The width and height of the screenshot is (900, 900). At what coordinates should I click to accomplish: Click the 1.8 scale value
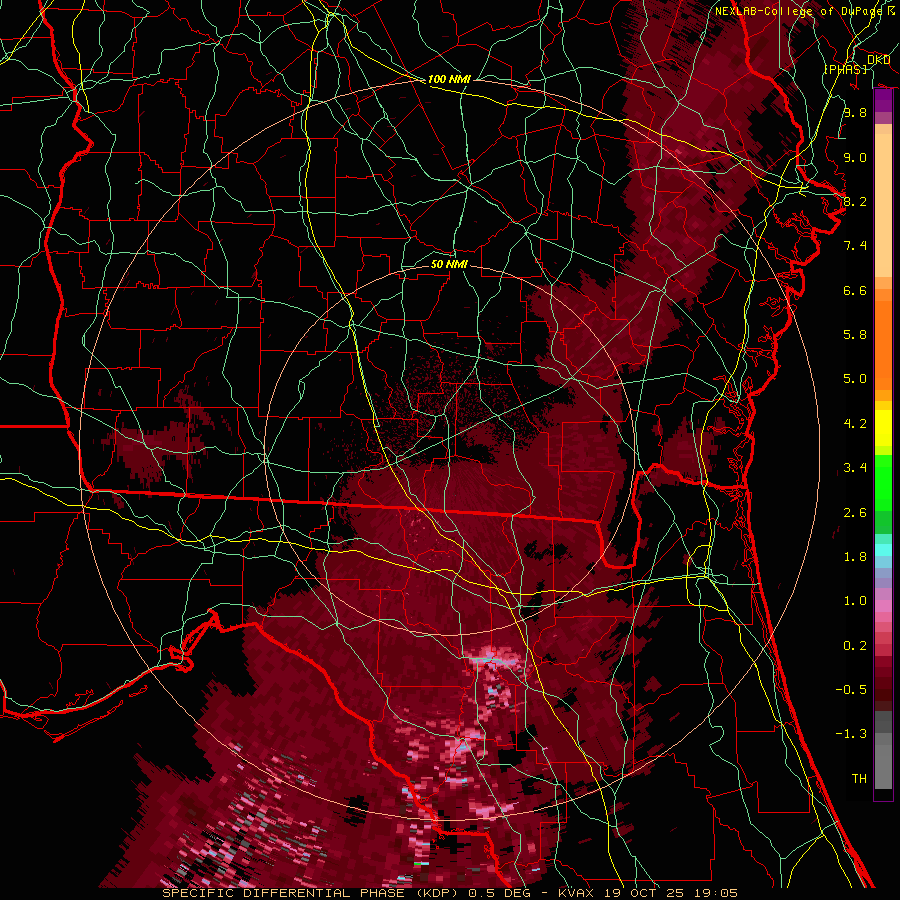pos(855,557)
